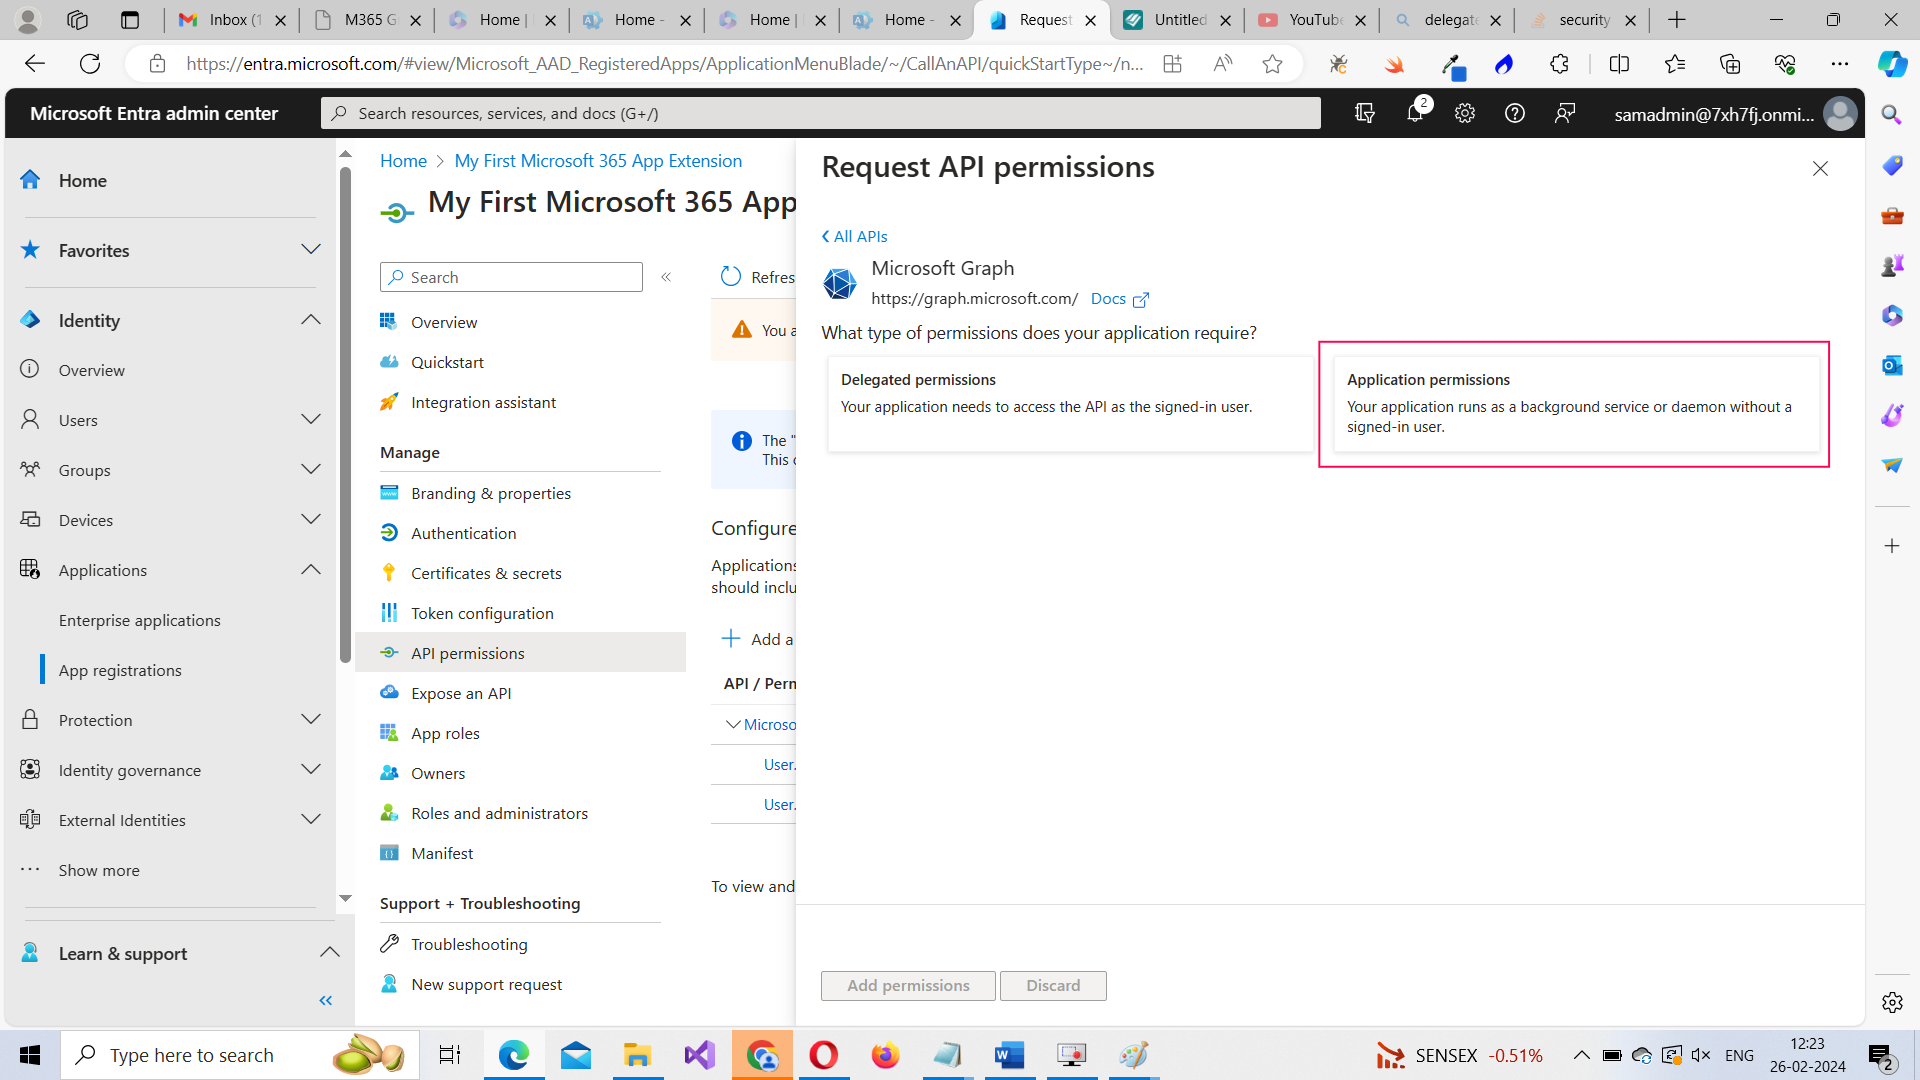Screen dimensions: 1920x1080
Task: Launch Word from the taskbar
Action: (1009, 1054)
